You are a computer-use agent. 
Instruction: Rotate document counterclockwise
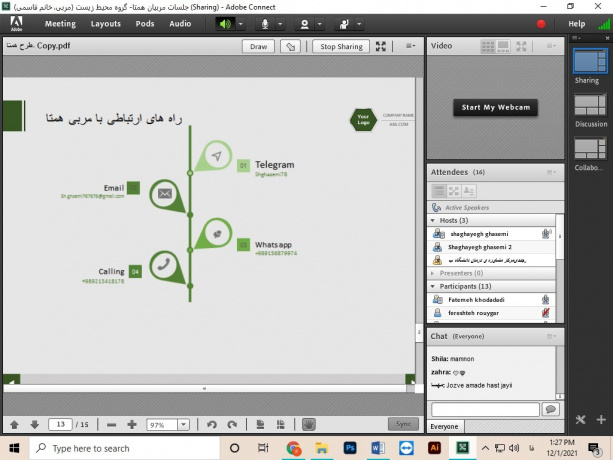pos(212,424)
